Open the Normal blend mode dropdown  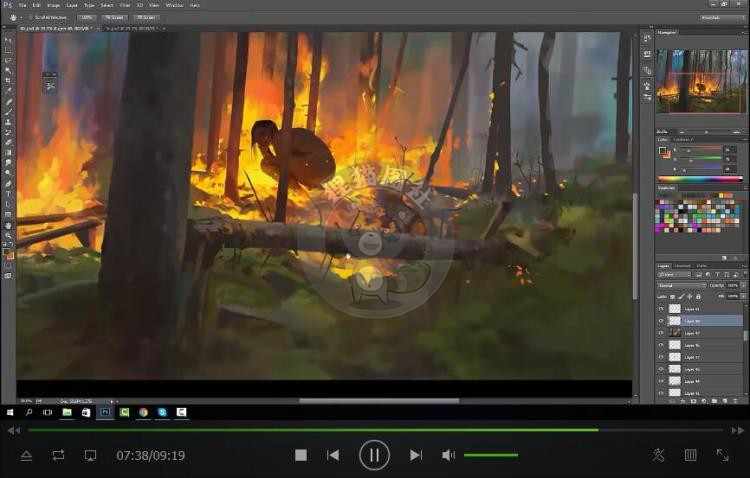click(682, 286)
